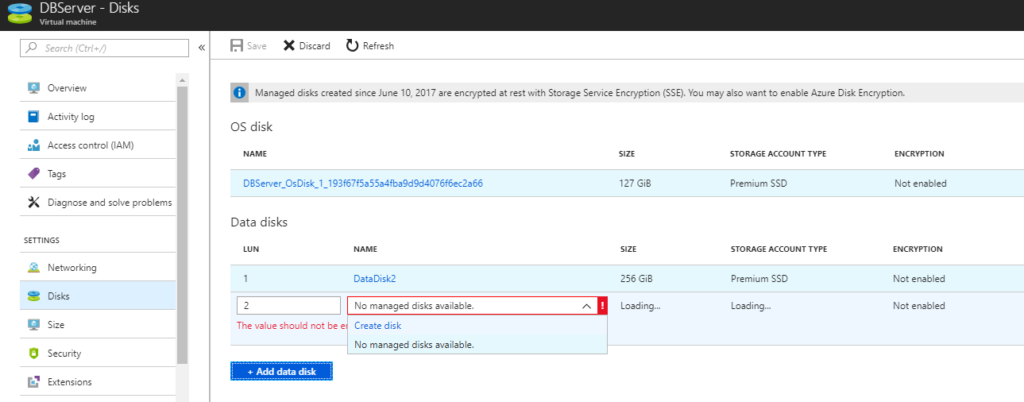Image resolution: width=1024 pixels, height=402 pixels.
Task: Click the OS disk STORAGE ACCOUNT TYPE header
Action: click(778, 154)
